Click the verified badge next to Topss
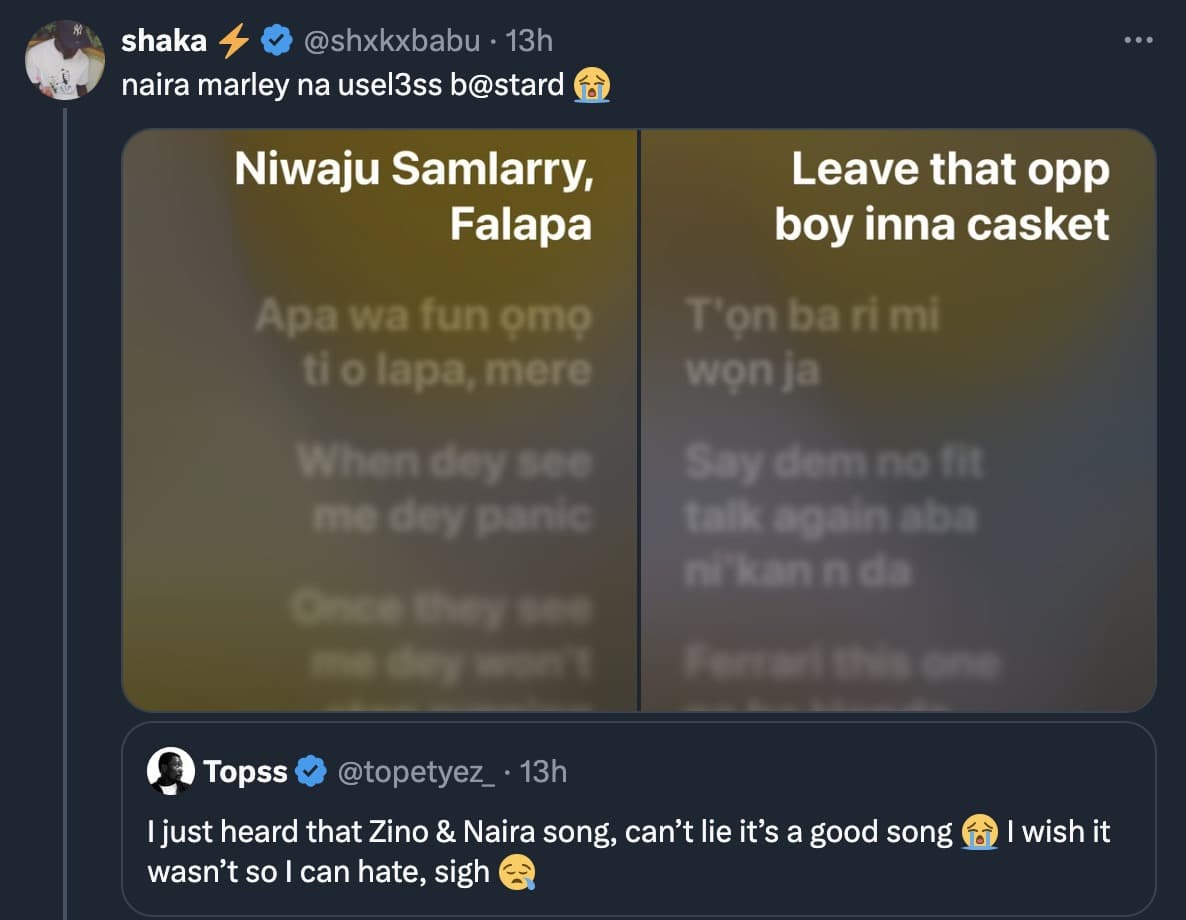This screenshot has width=1186, height=920. click(314, 772)
